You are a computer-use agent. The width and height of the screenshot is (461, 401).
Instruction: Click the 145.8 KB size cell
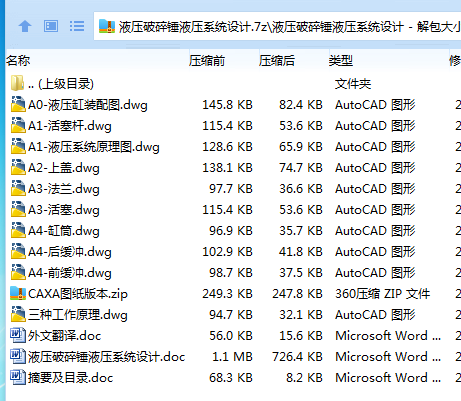pyautogui.click(x=227, y=105)
